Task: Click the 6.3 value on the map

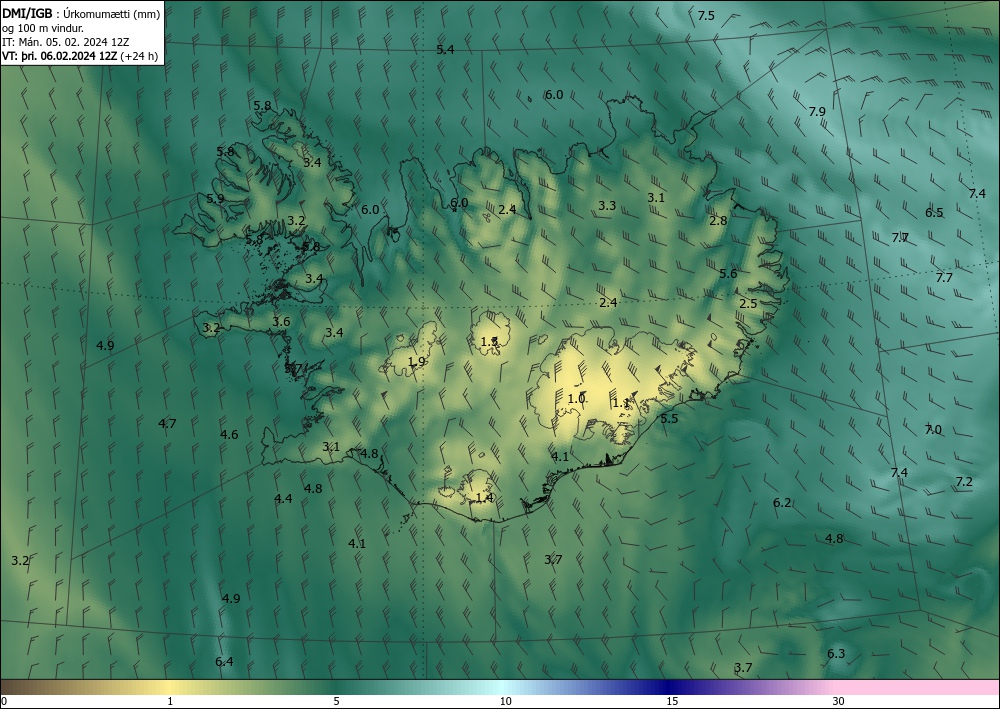Action: [x=836, y=654]
